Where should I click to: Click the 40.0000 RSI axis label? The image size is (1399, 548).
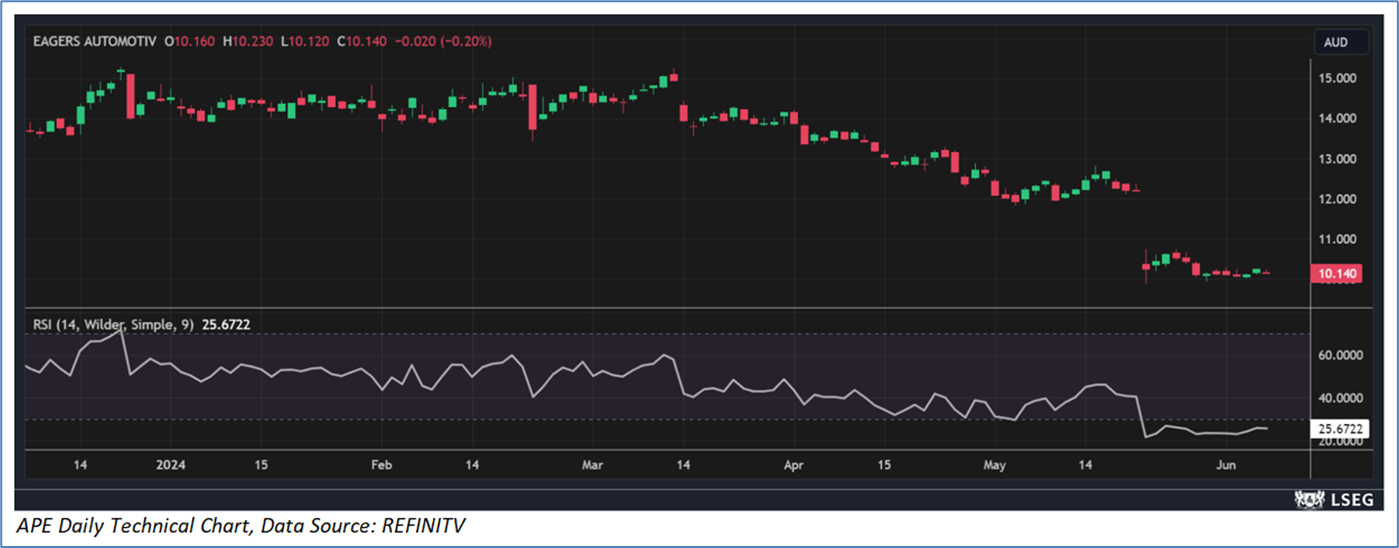pyautogui.click(x=1342, y=398)
